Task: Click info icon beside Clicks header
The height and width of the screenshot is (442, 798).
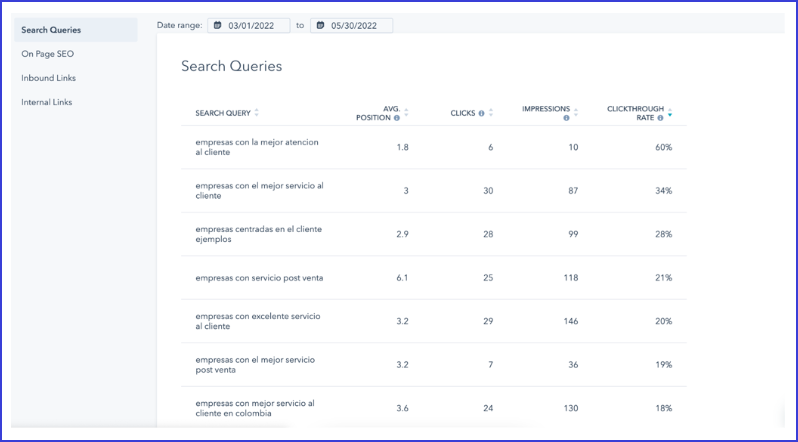Action: pos(481,114)
